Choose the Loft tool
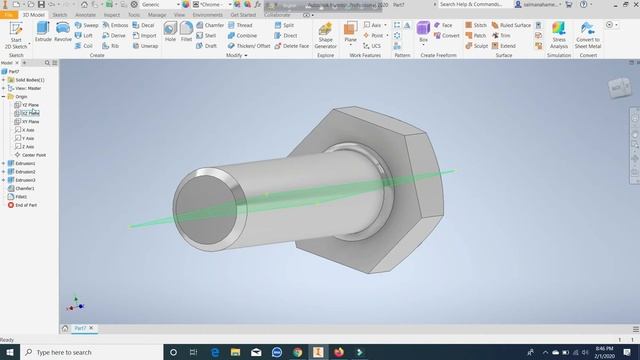The image size is (640, 360). click(x=84, y=36)
